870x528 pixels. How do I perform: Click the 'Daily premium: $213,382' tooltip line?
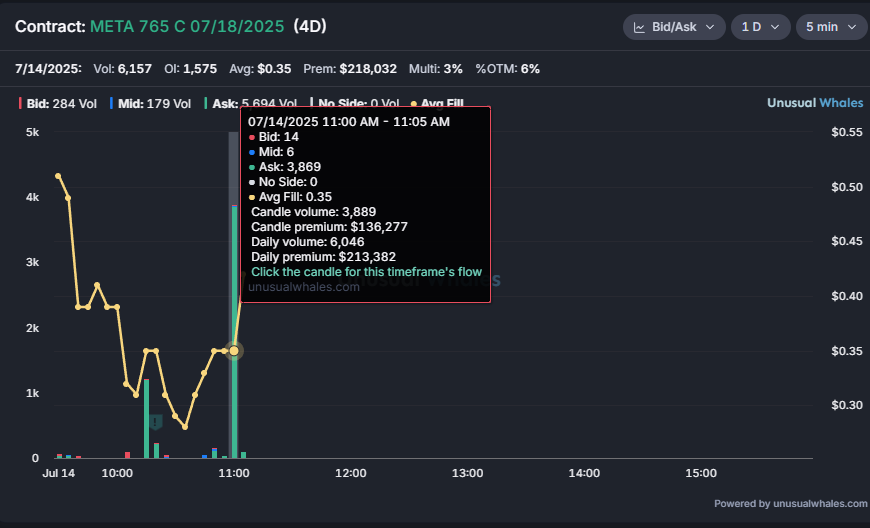323,257
